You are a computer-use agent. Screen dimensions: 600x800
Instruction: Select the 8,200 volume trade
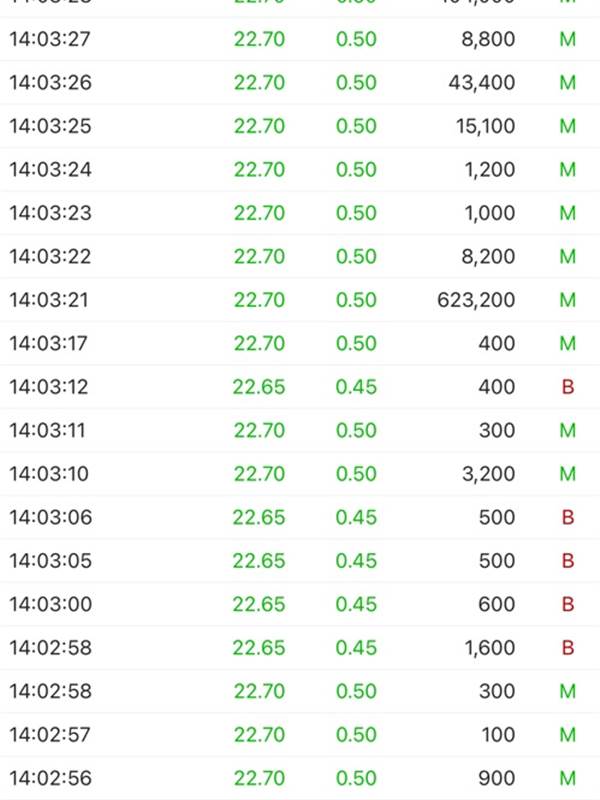click(x=488, y=256)
